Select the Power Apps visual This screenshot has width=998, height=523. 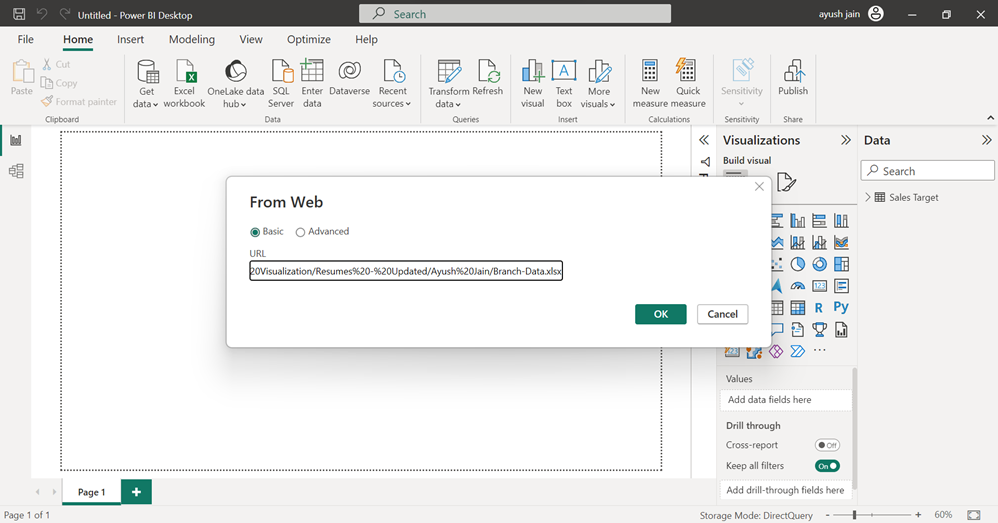776,351
